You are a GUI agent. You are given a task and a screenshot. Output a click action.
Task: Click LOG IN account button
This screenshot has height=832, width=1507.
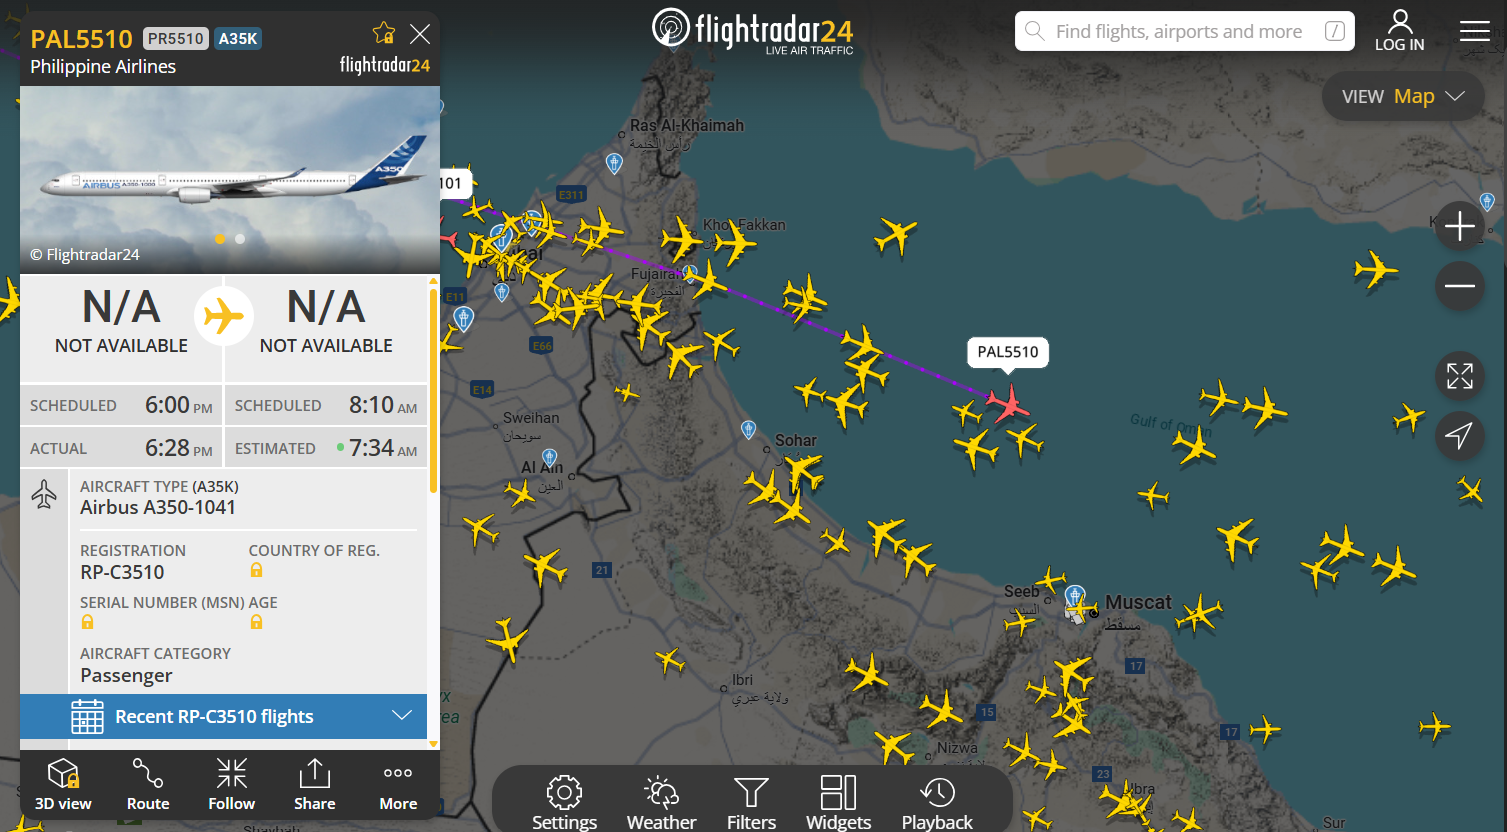[x=1399, y=31]
